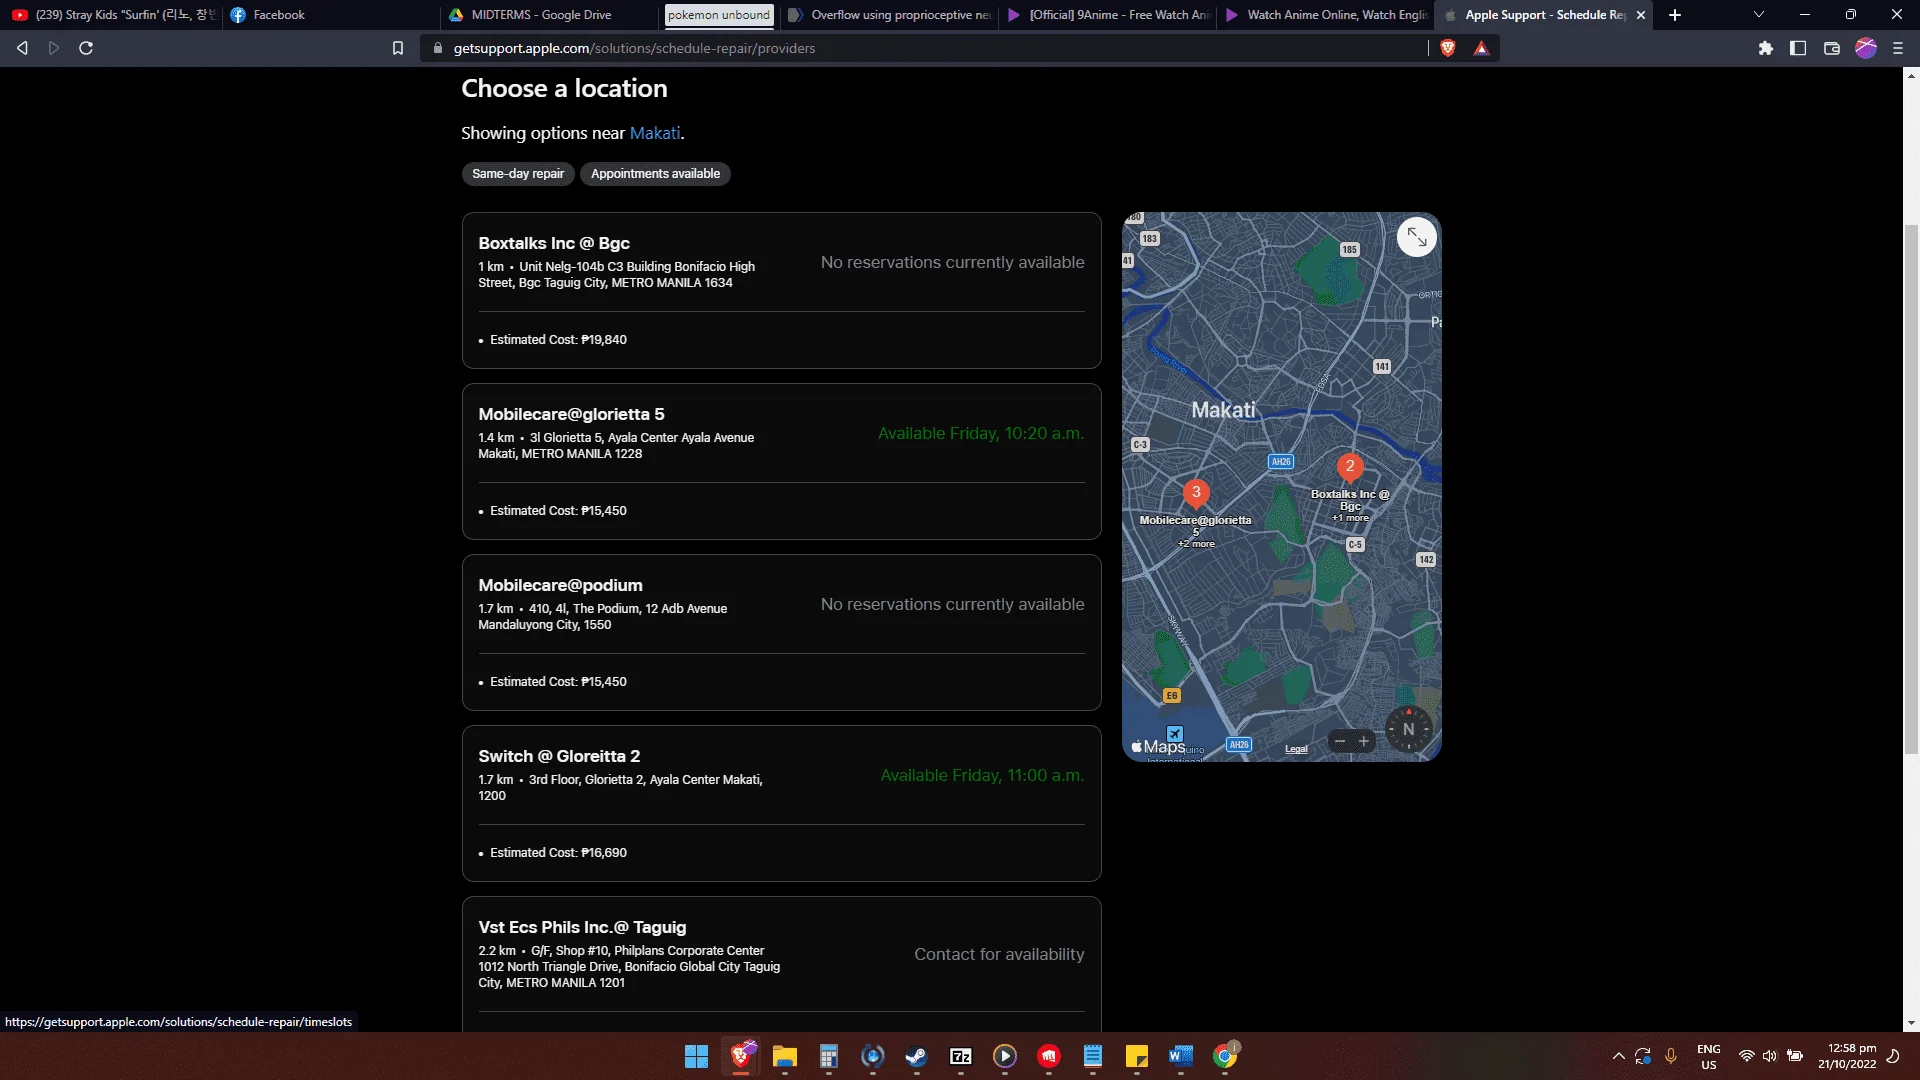This screenshot has height=1080, width=1920.
Task: Show hidden system tray icons chevron
Action: 1618,1056
